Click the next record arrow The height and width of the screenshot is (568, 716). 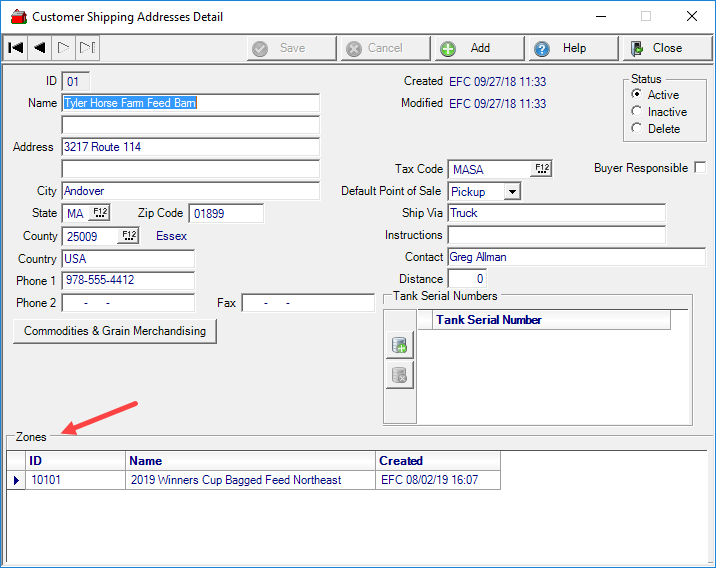63,47
